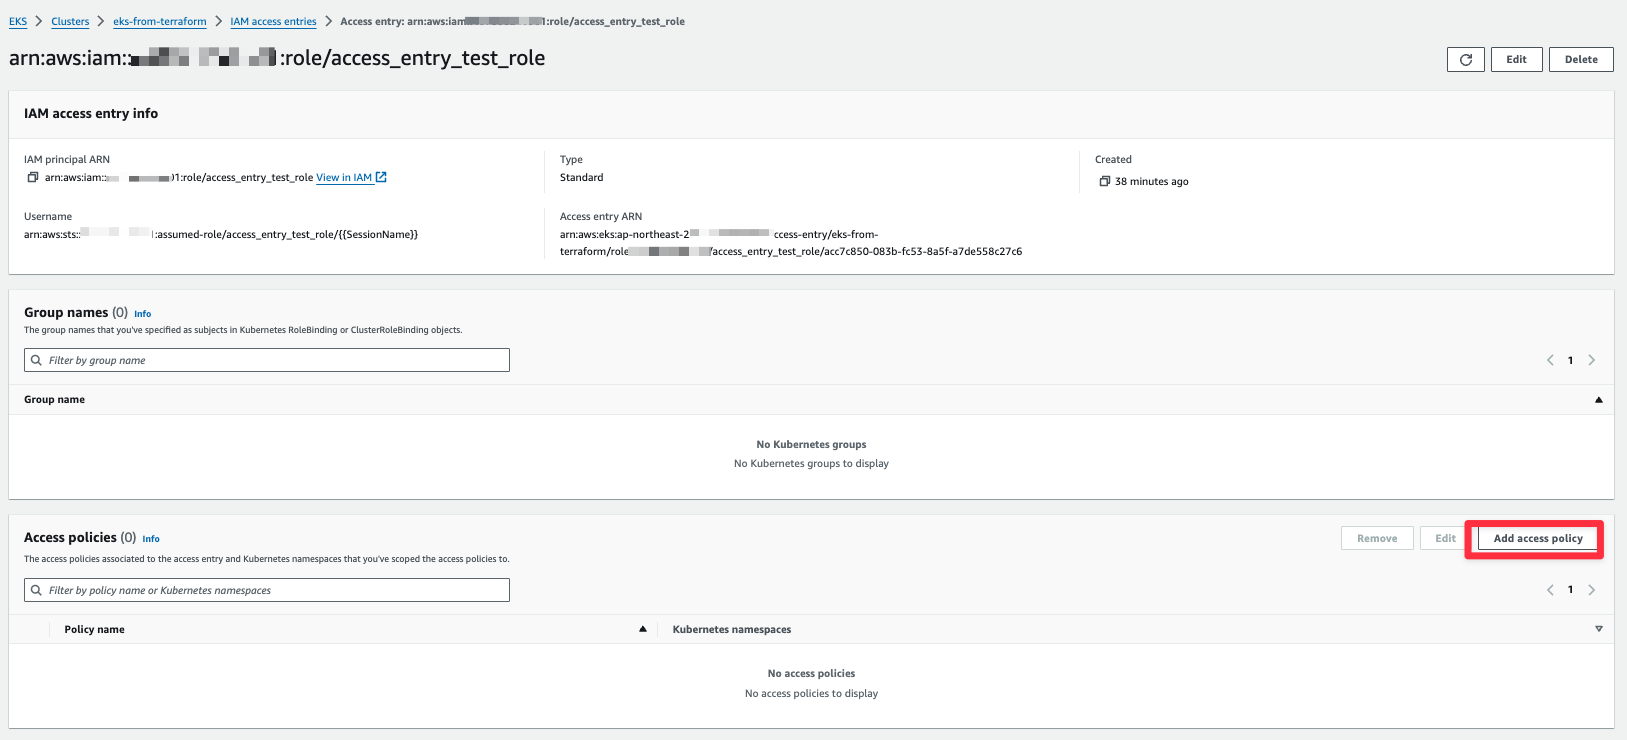Click the Group name column header
1627x740 pixels.
(x=54, y=400)
